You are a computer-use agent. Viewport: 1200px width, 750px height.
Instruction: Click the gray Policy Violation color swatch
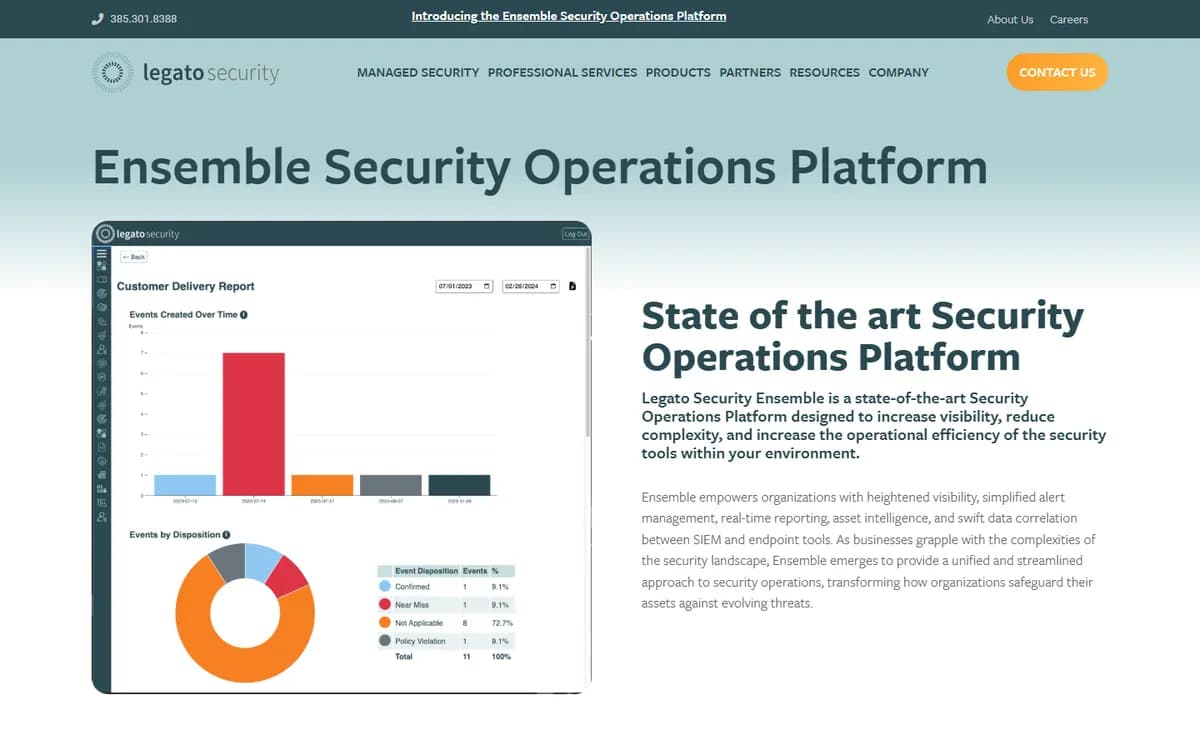click(x=384, y=640)
